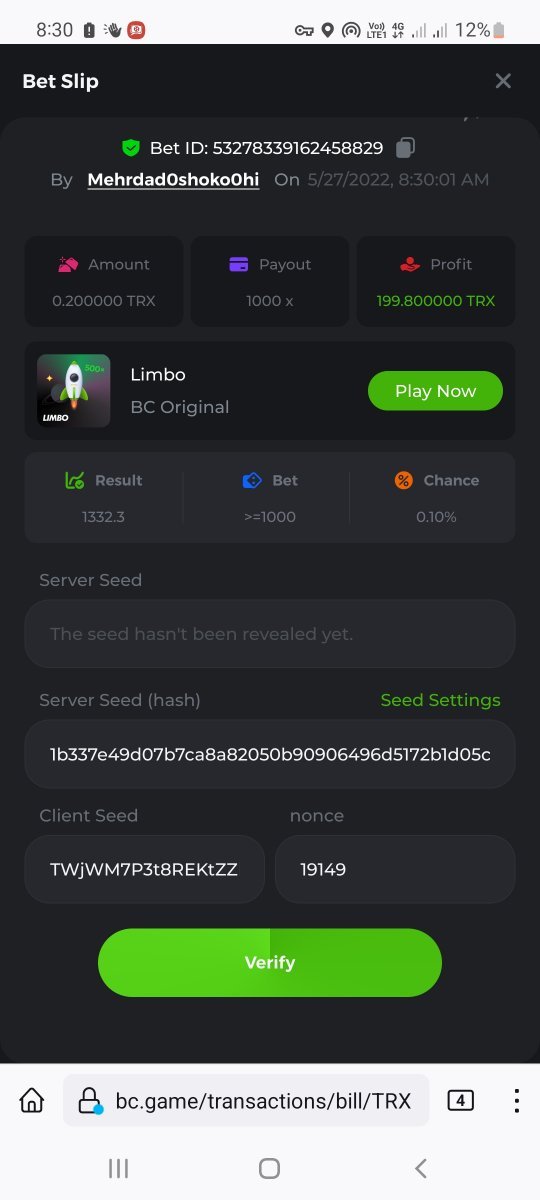Screen dimensions: 540x1200
Task: Tap the unrevealed Server Seed field
Action: (x=270, y=634)
